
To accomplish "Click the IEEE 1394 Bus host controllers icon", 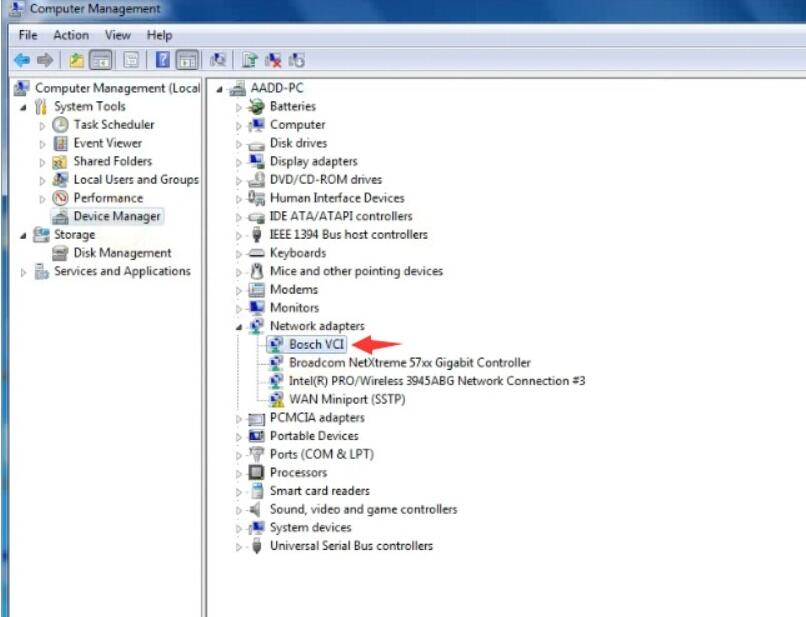I will click(257, 234).
